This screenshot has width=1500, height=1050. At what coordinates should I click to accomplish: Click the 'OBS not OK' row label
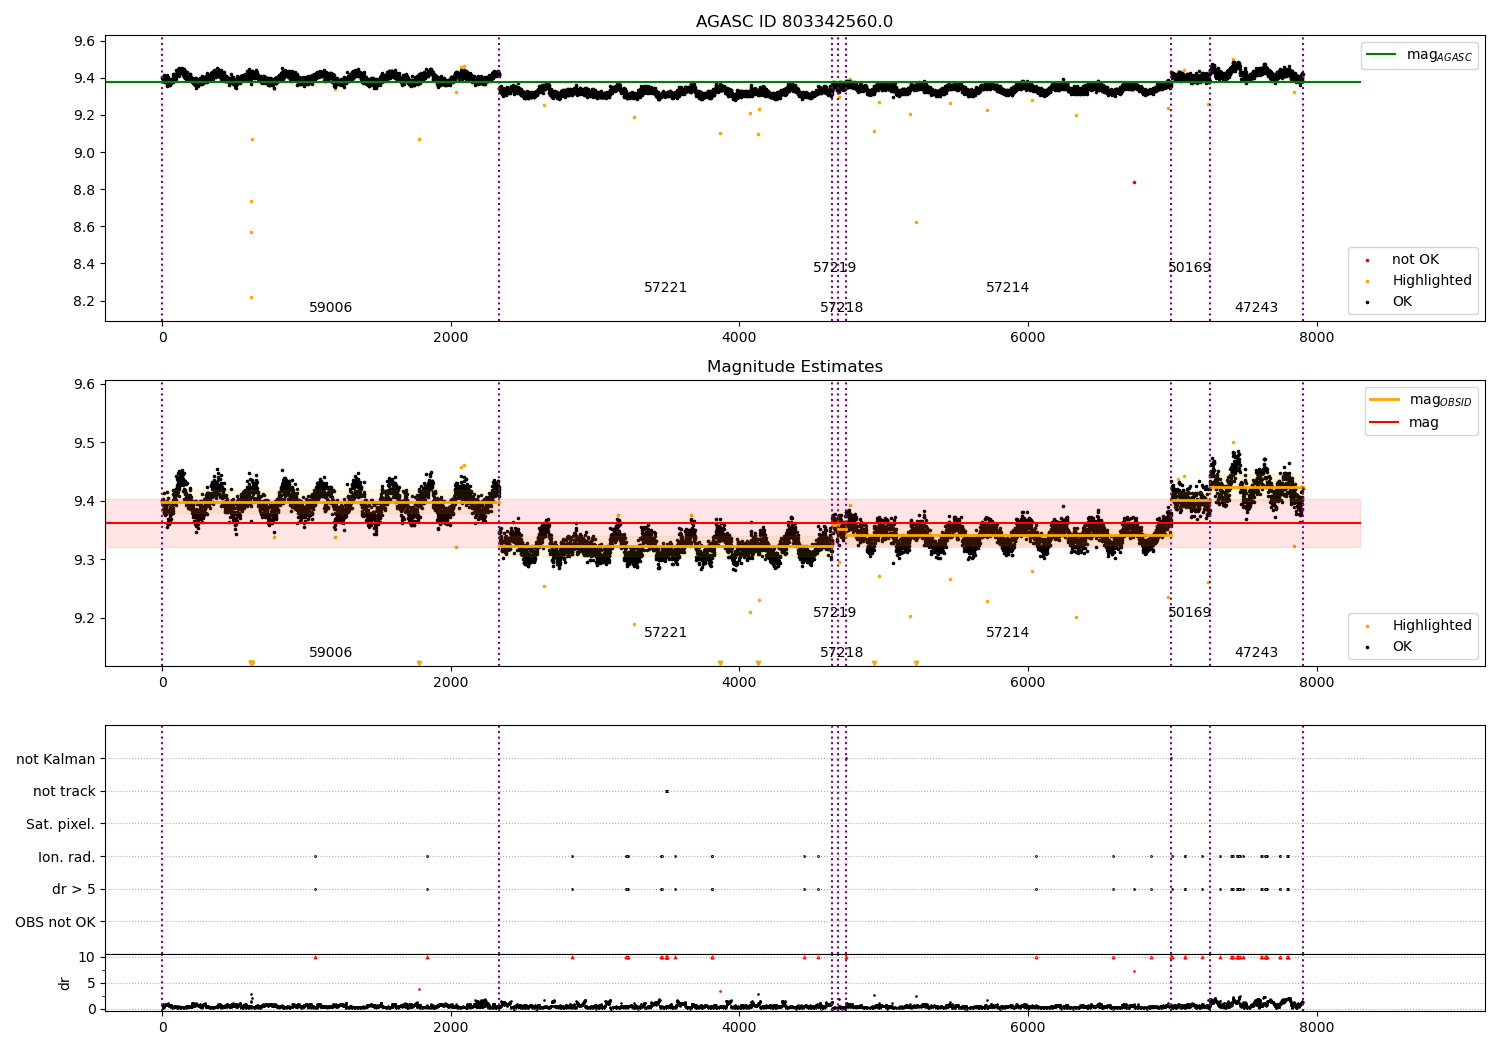click(55, 922)
